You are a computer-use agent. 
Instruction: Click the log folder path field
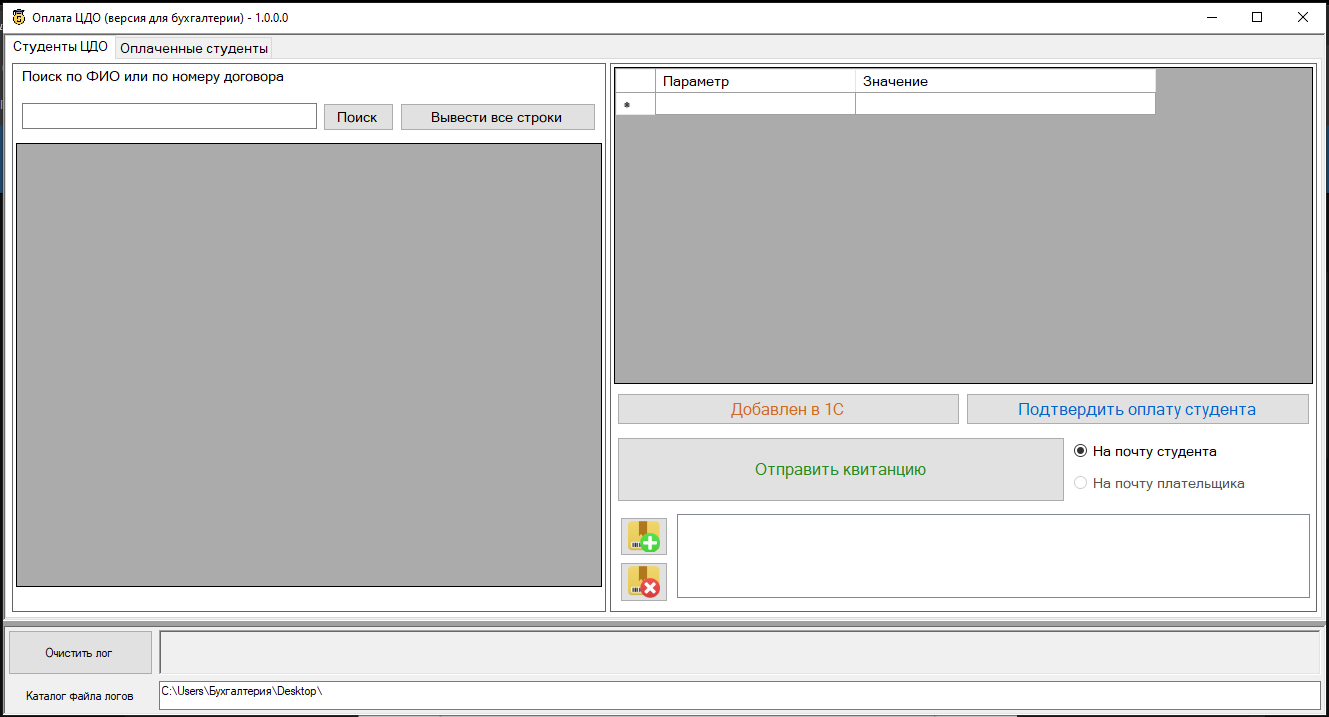click(738, 695)
